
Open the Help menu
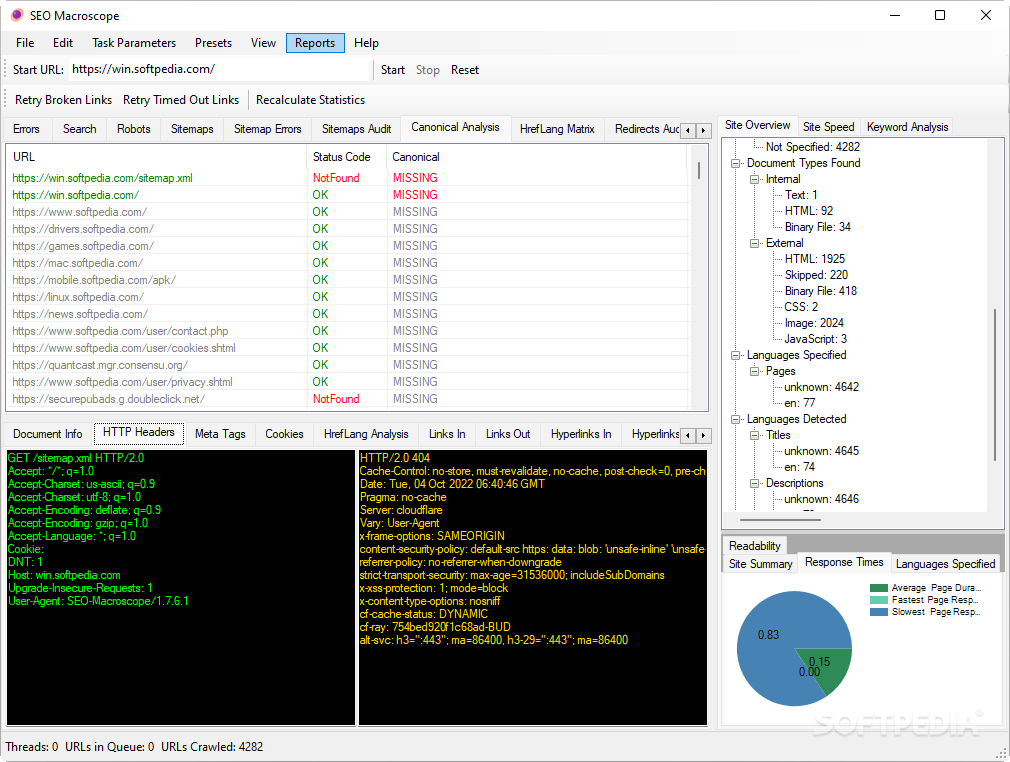tap(366, 43)
